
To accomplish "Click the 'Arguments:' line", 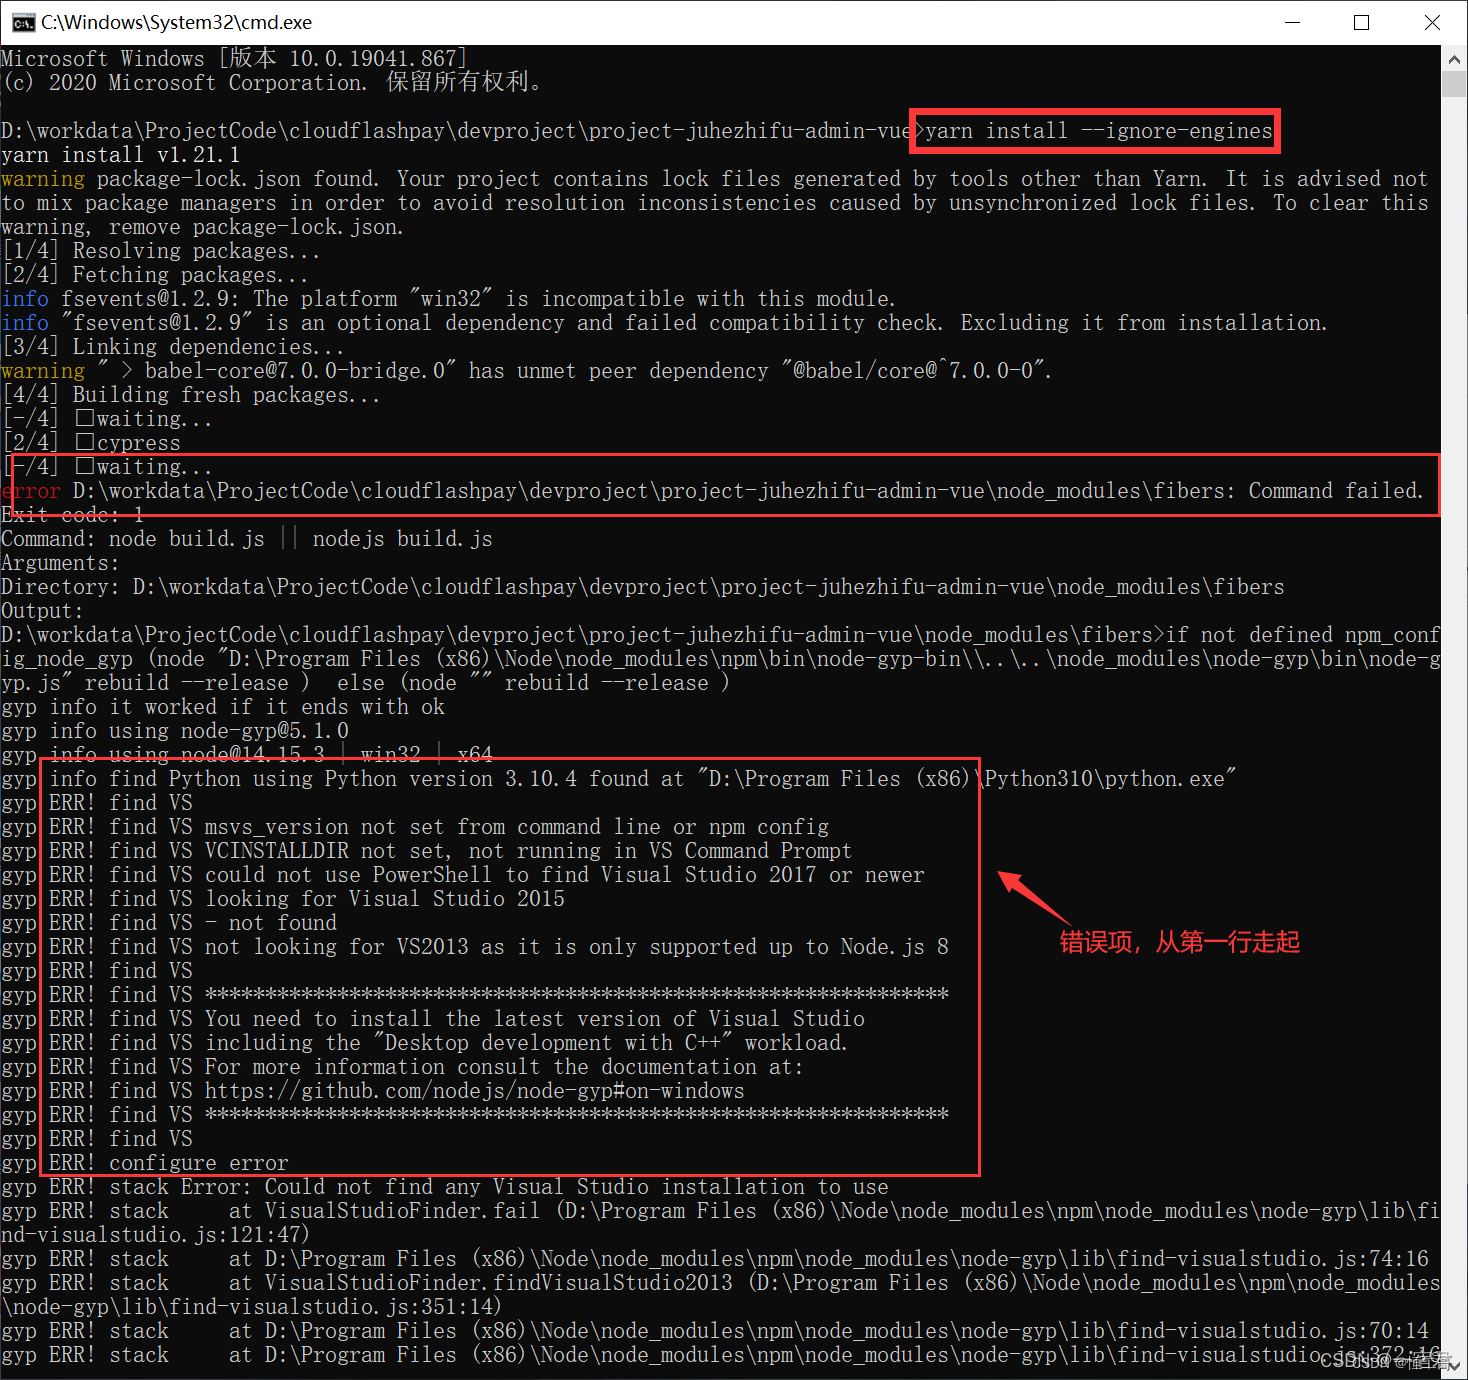I will pyautogui.click(x=60, y=563).
